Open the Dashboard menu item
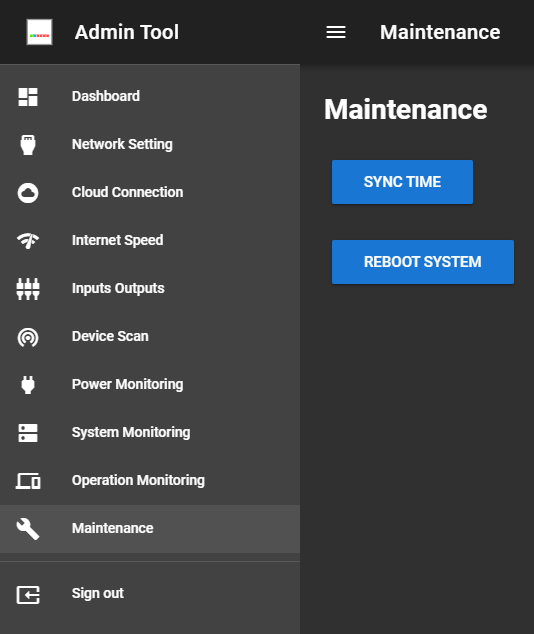 click(x=150, y=96)
